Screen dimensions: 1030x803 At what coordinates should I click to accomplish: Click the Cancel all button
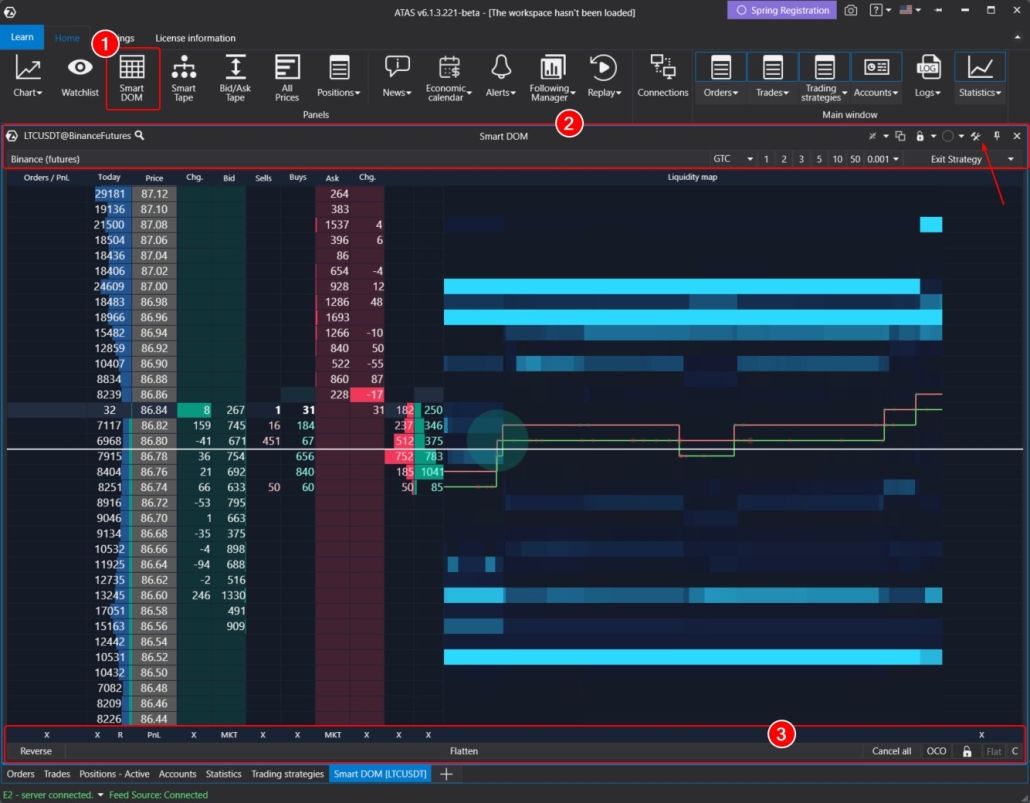[890, 750]
